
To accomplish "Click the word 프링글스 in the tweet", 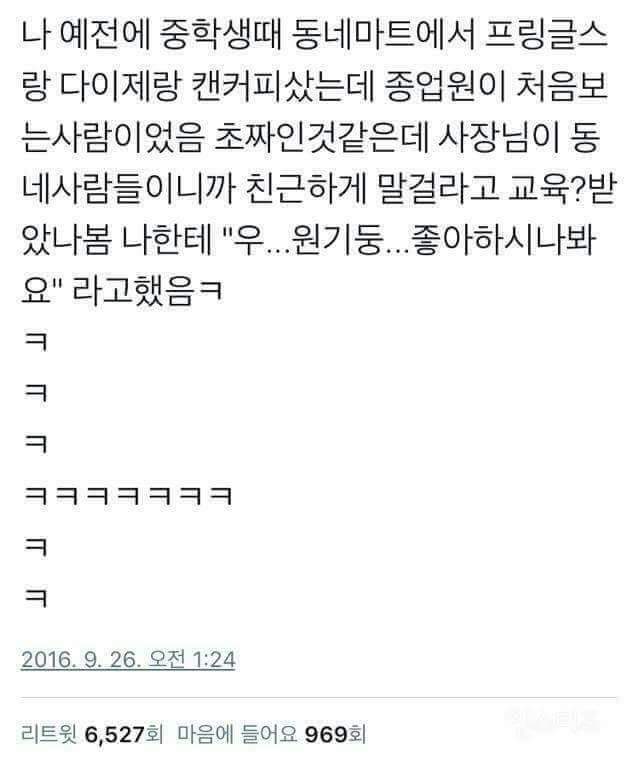I will [x=546, y=36].
